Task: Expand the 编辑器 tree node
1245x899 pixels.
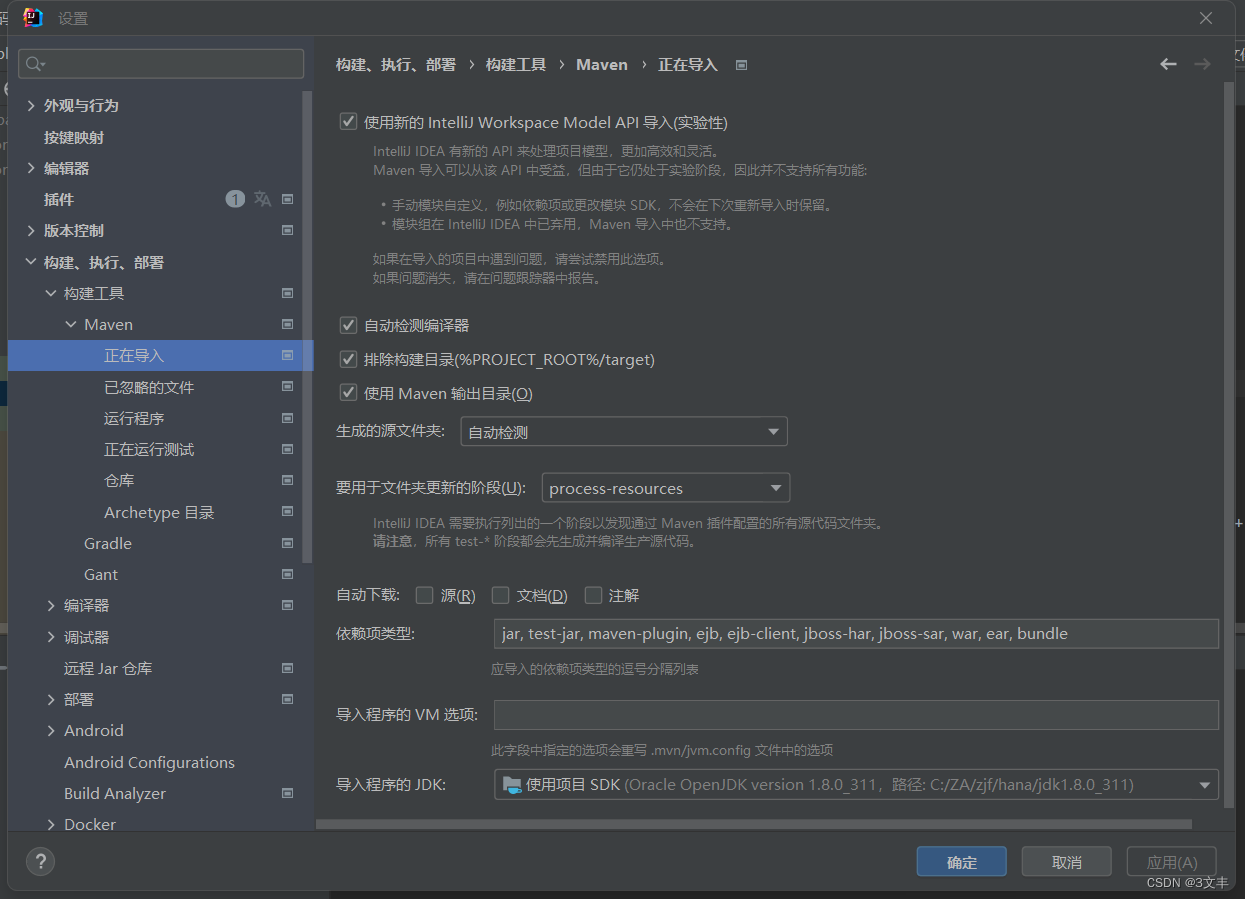Action: pyautogui.click(x=31, y=168)
